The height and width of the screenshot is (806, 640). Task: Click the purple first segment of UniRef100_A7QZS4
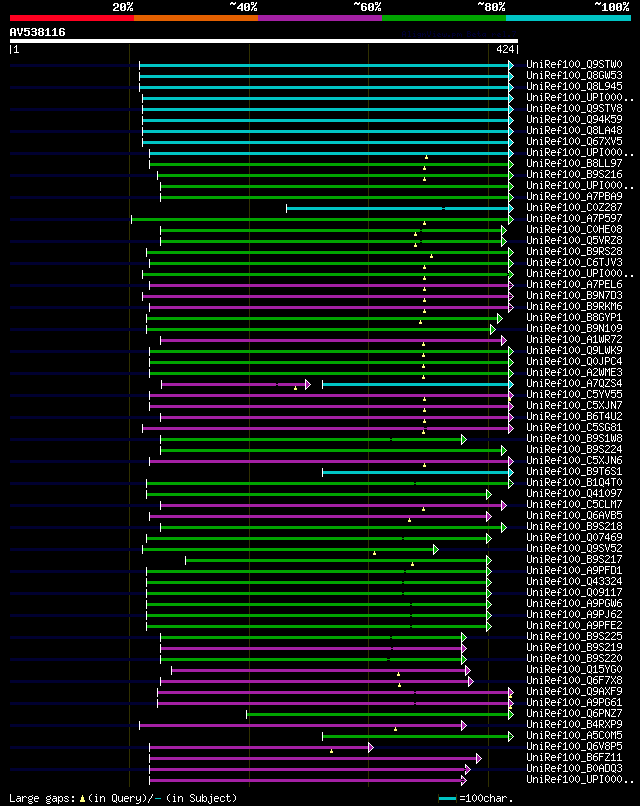(236, 384)
